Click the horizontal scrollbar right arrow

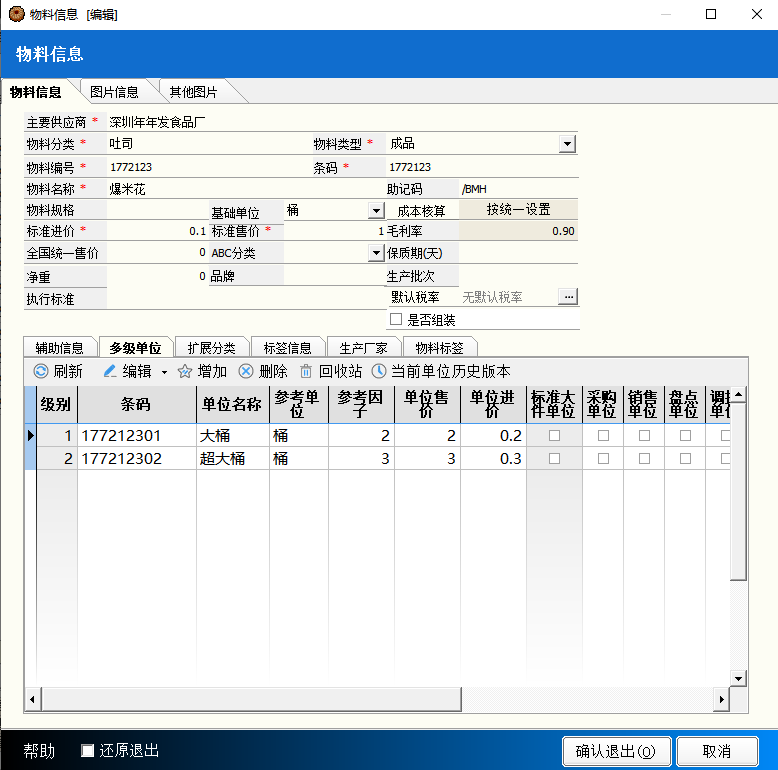click(x=721, y=700)
